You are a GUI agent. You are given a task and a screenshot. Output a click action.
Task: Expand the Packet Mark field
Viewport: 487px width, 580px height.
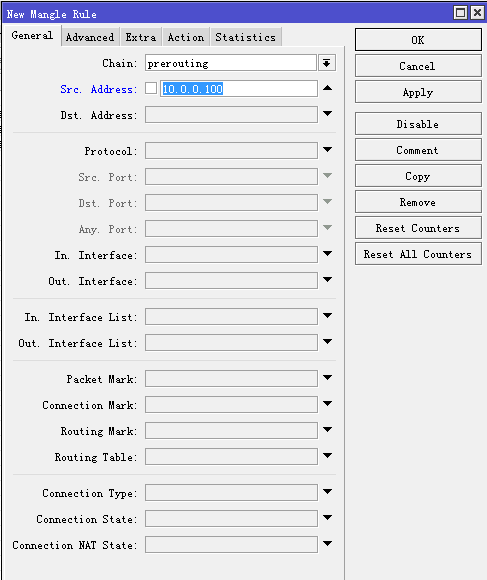[327, 378]
